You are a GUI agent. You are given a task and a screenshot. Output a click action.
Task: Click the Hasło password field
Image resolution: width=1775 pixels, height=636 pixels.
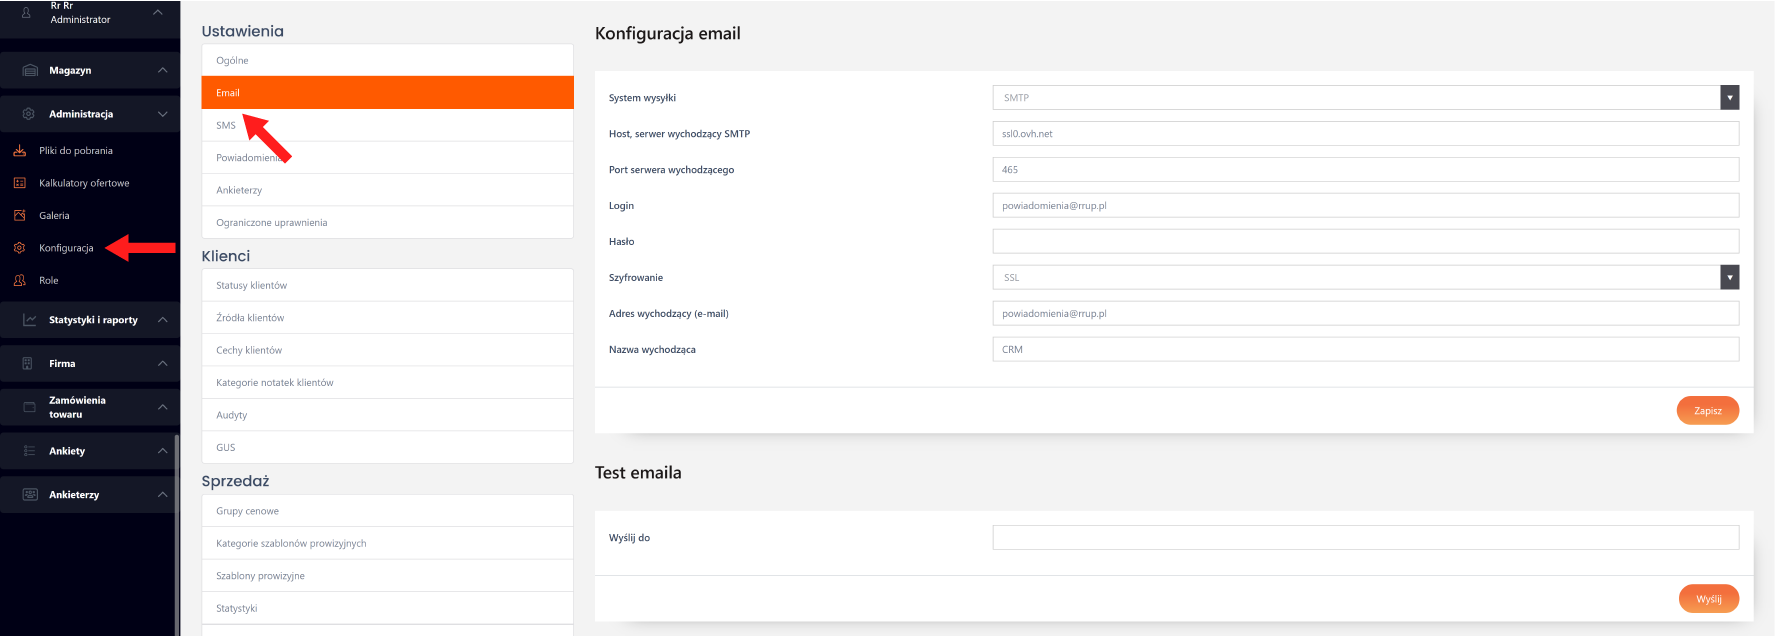(1365, 242)
